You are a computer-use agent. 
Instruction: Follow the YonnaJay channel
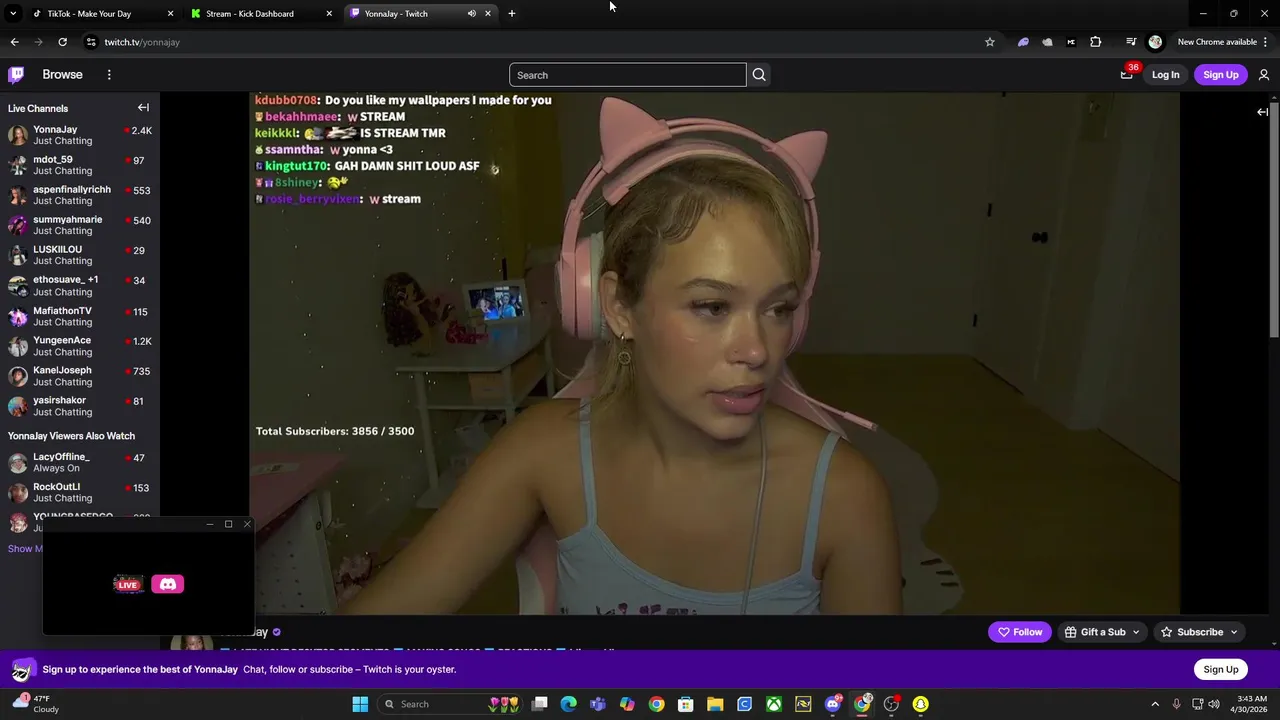[x=1019, y=632]
